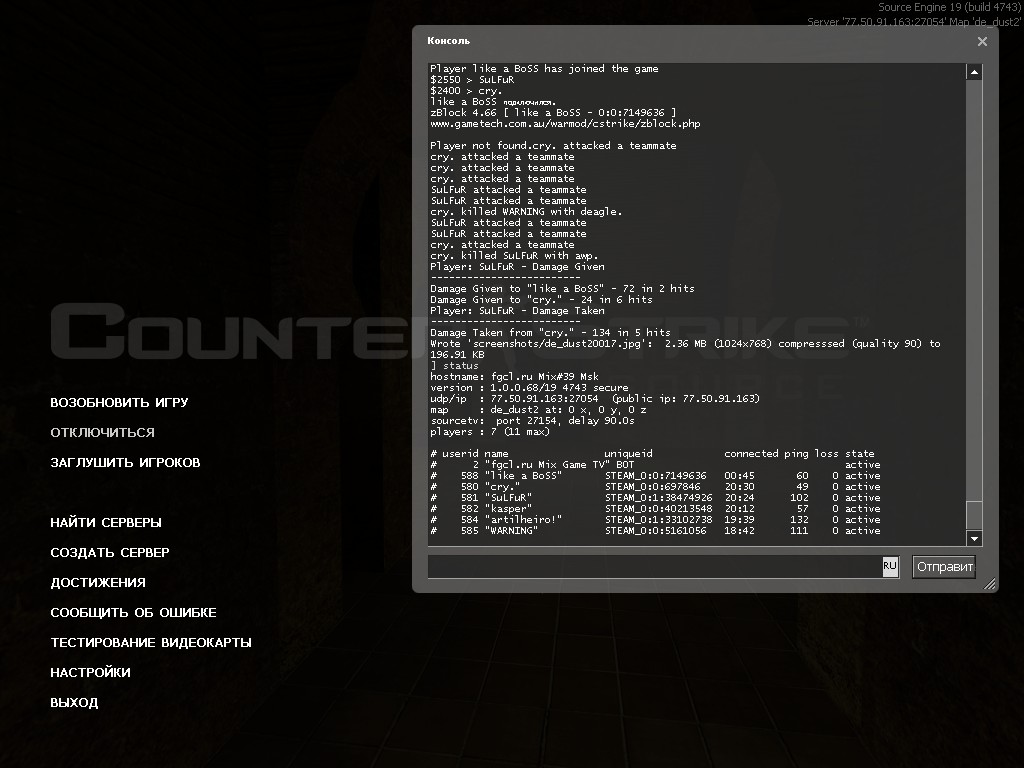The width and height of the screenshot is (1024, 768).
Task: Click the hostname fgcl.ru Mix#39 line
Action: tap(515, 376)
